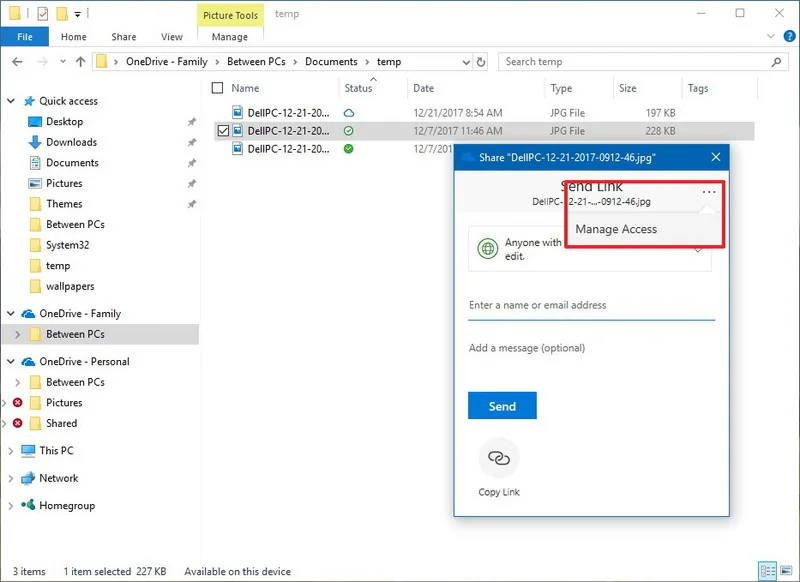
Task: Go back with the left arrow button
Action: coord(17,62)
